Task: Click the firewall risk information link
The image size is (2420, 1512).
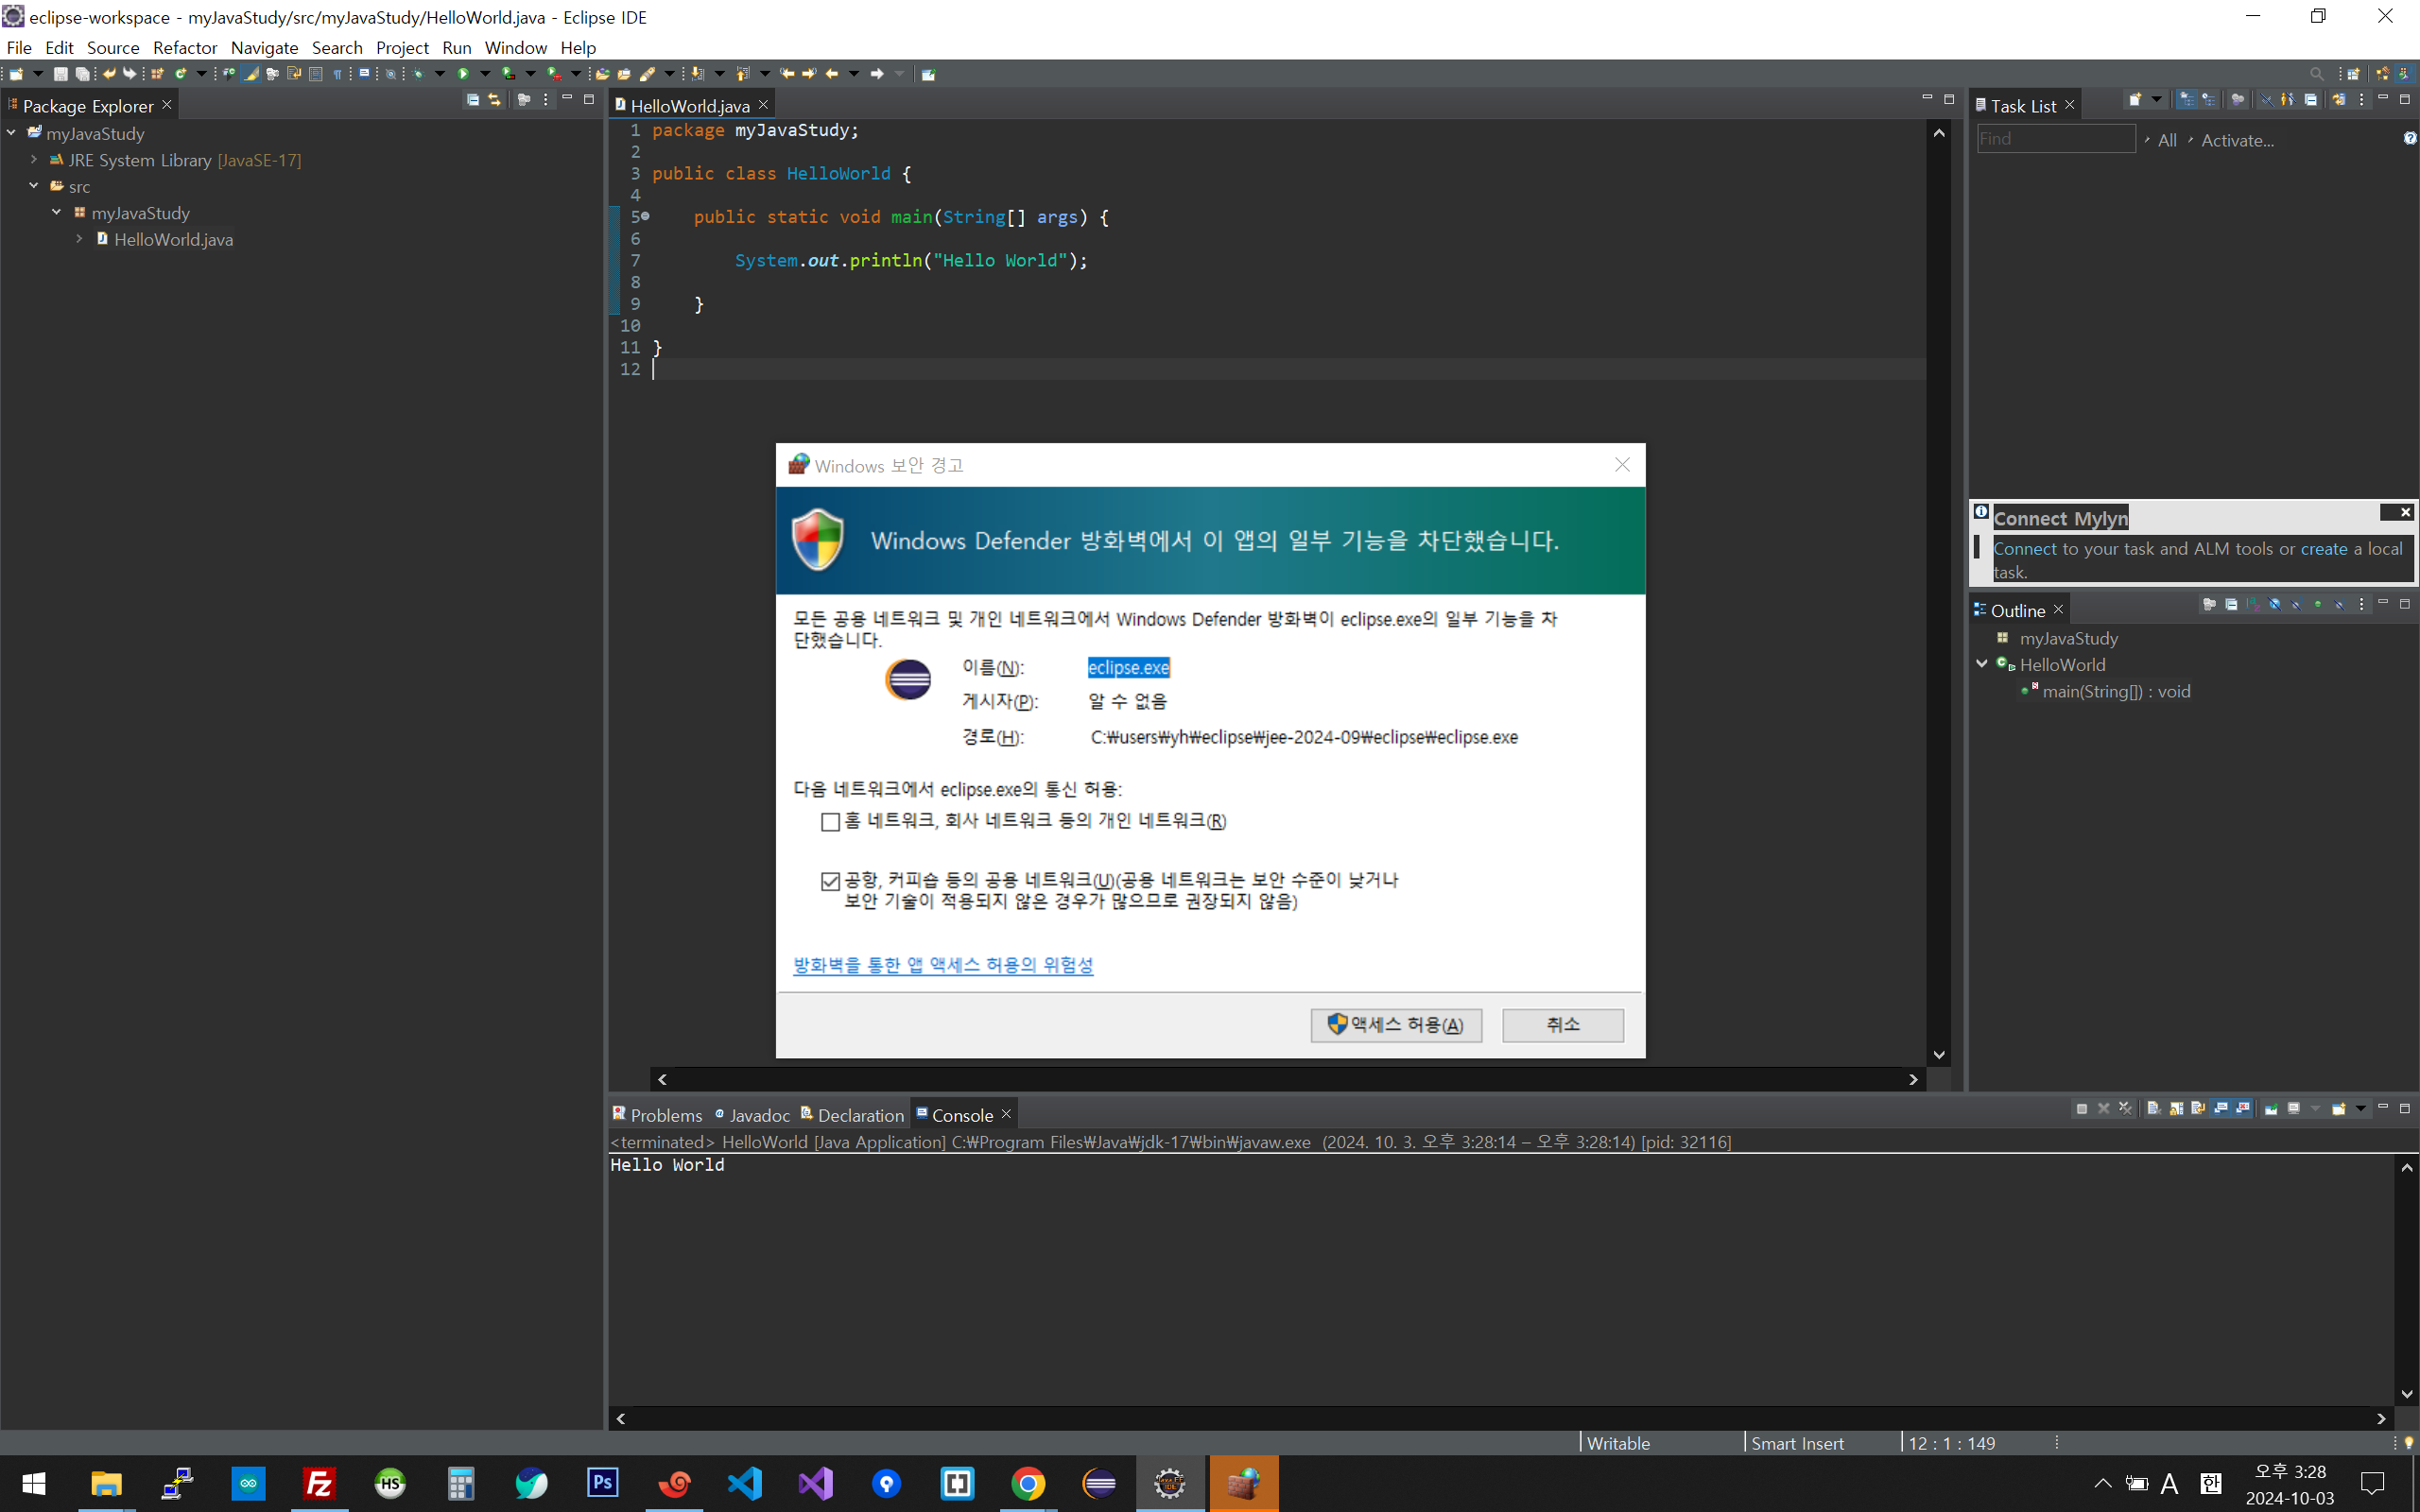Action: point(942,965)
